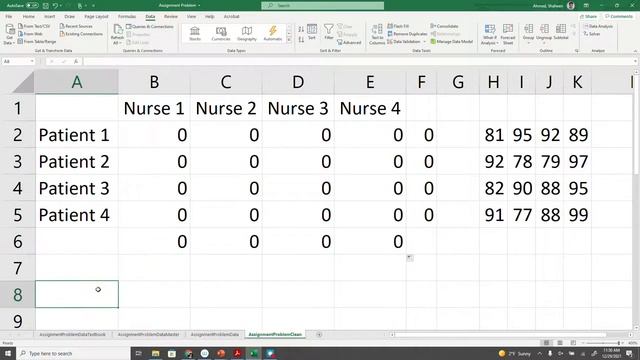Click the Forecast Sheet button
Image resolution: width=640 pixels, height=360 pixels.
tap(508, 34)
